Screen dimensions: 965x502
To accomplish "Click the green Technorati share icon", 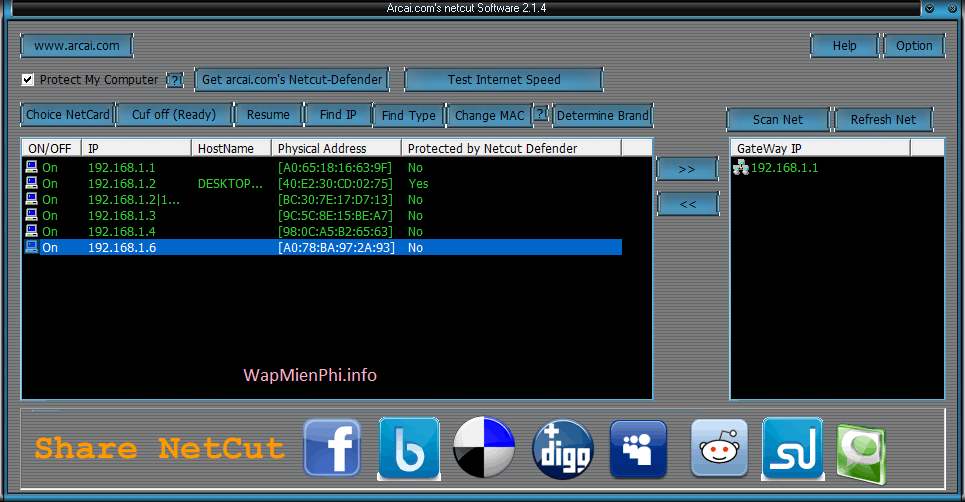I will 860,453.
